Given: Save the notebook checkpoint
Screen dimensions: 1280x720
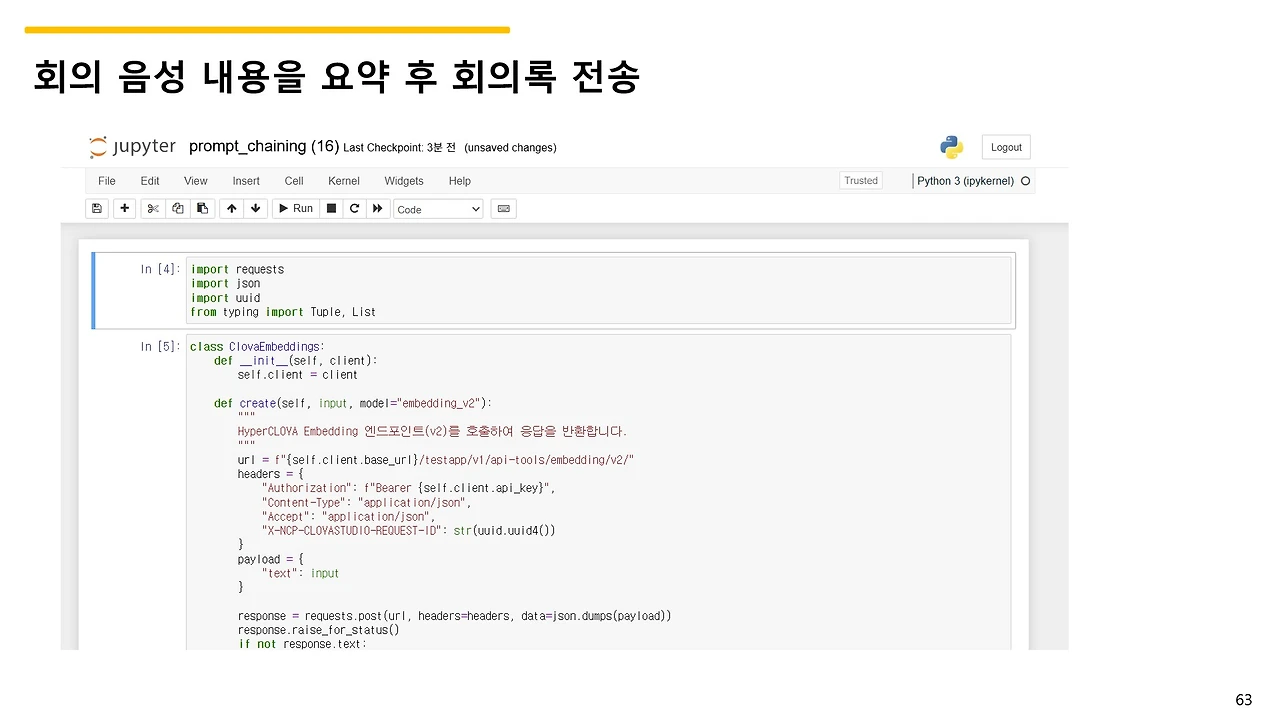Looking at the screenshot, I should tap(96, 208).
